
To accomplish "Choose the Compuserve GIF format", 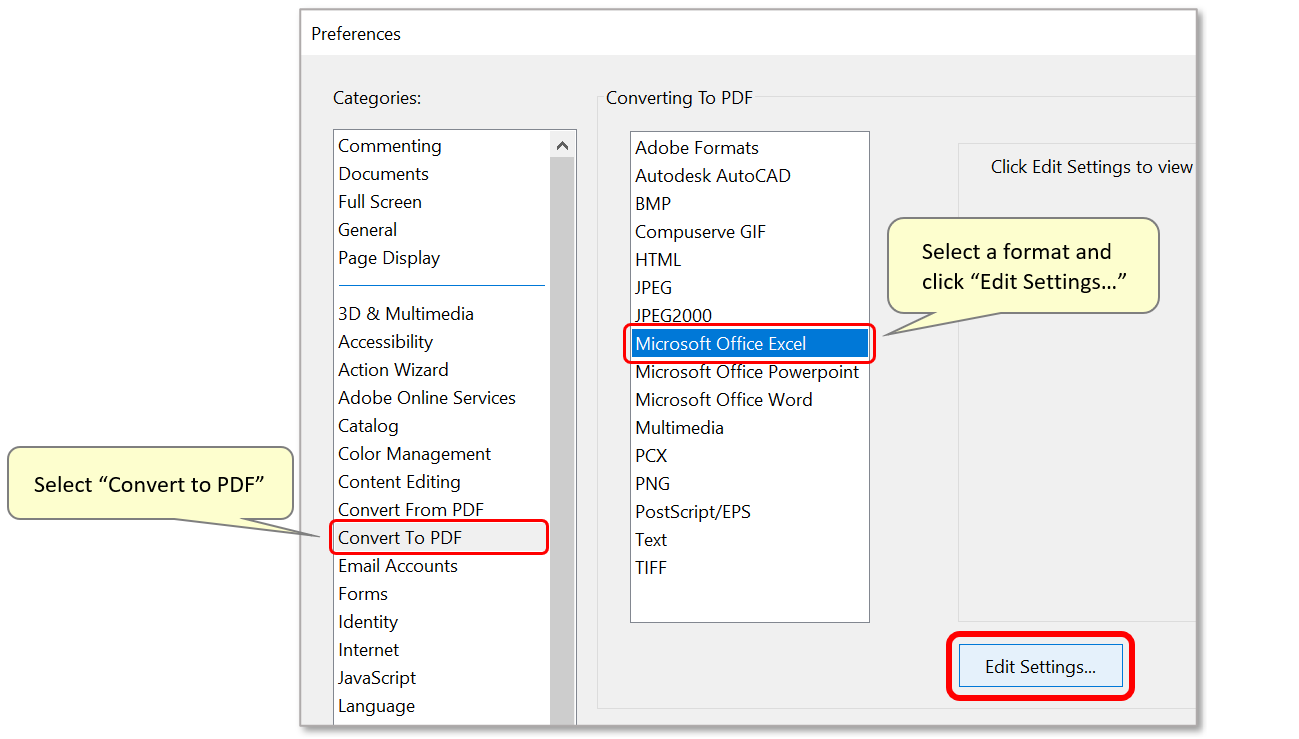I will [x=699, y=231].
